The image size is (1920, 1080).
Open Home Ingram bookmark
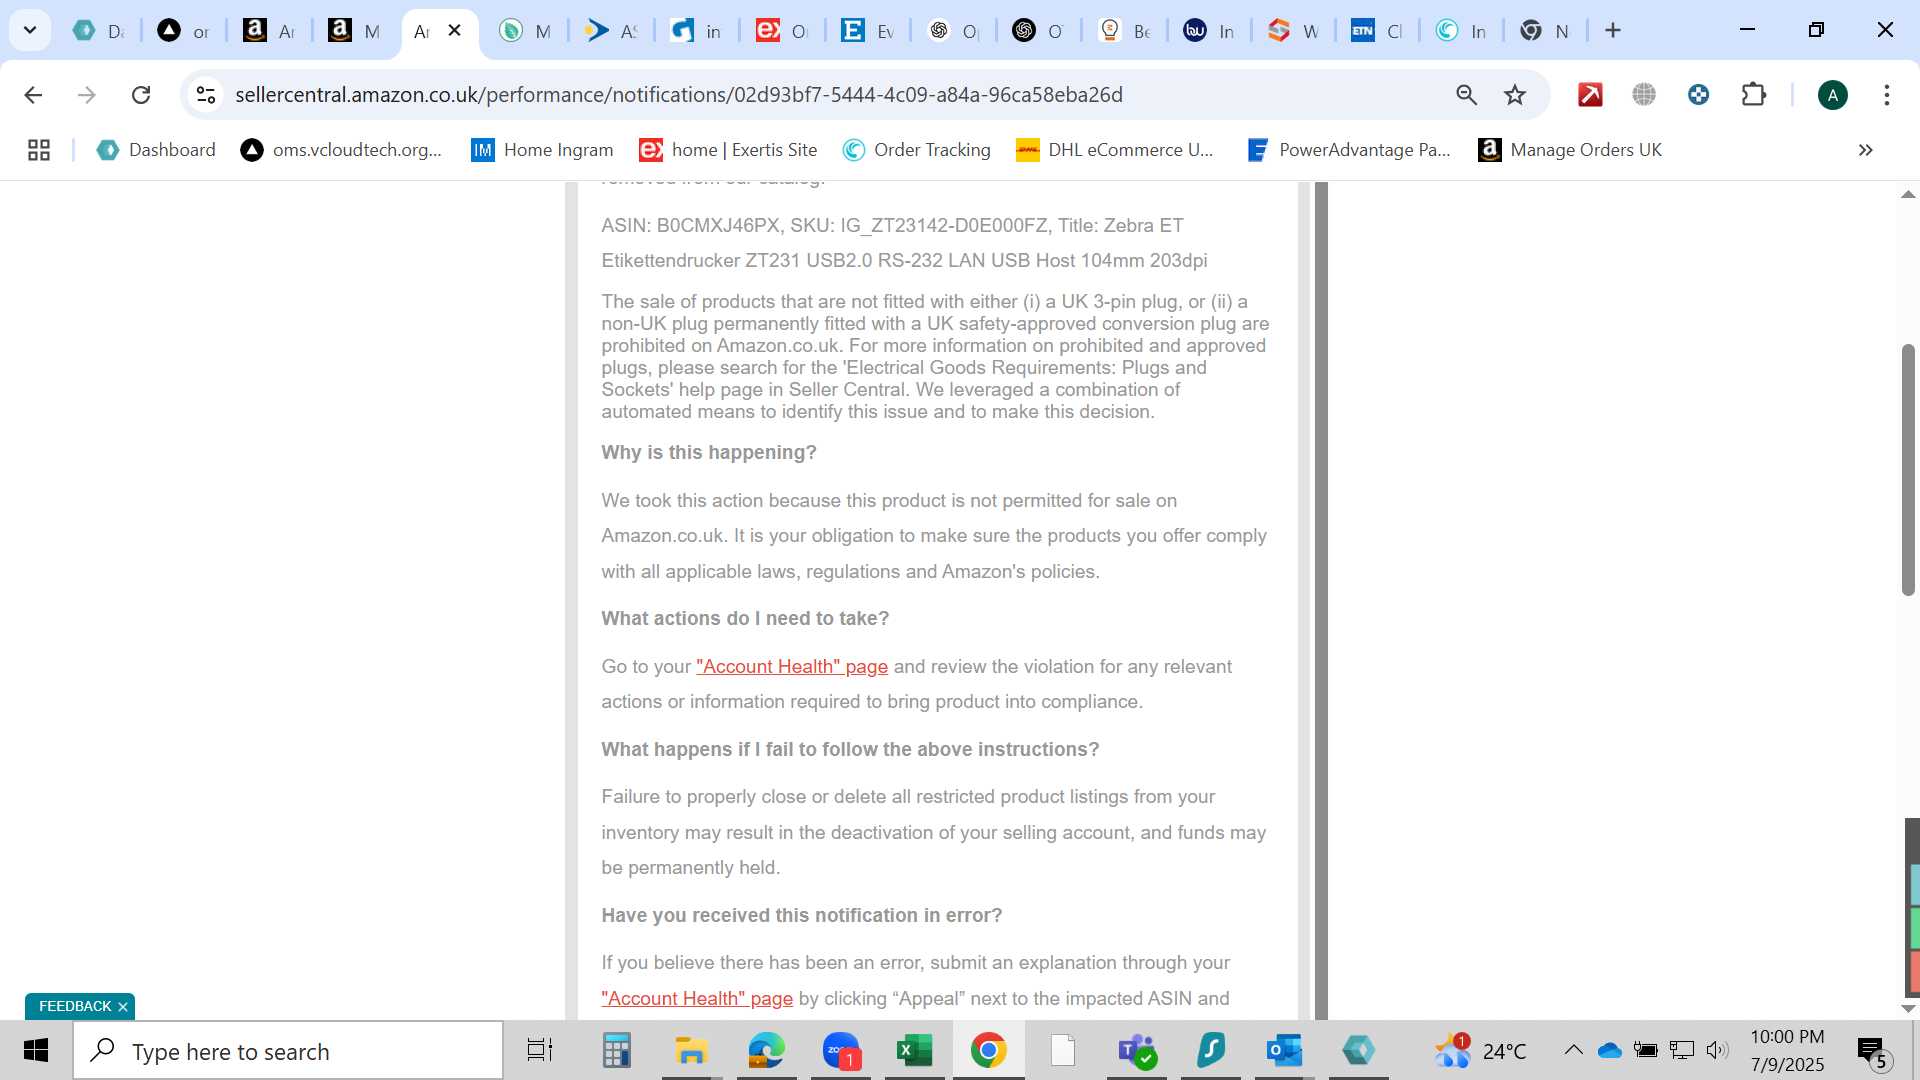point(542,150)
